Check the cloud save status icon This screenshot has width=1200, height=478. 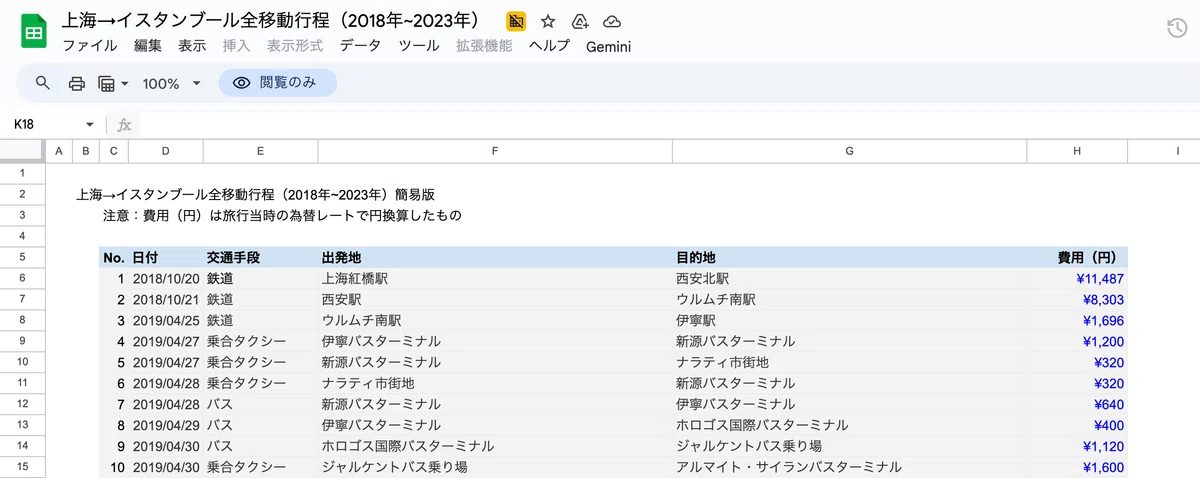tap(612, 21)
